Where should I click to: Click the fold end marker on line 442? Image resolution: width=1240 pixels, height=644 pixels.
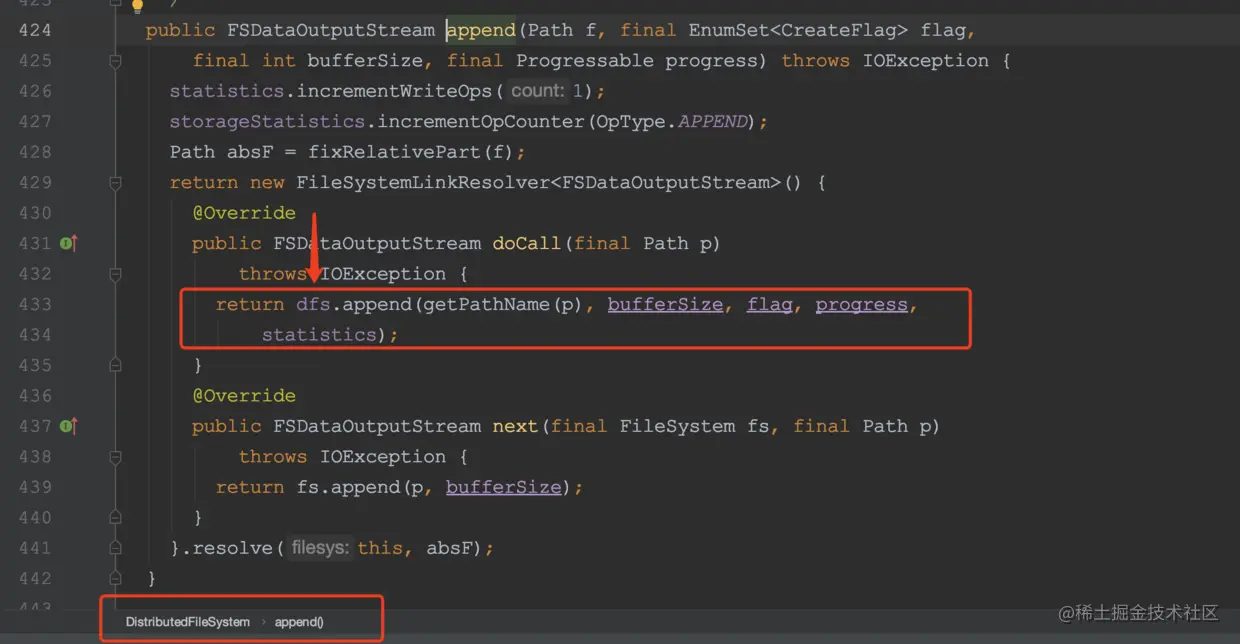[x=115, y=578]
